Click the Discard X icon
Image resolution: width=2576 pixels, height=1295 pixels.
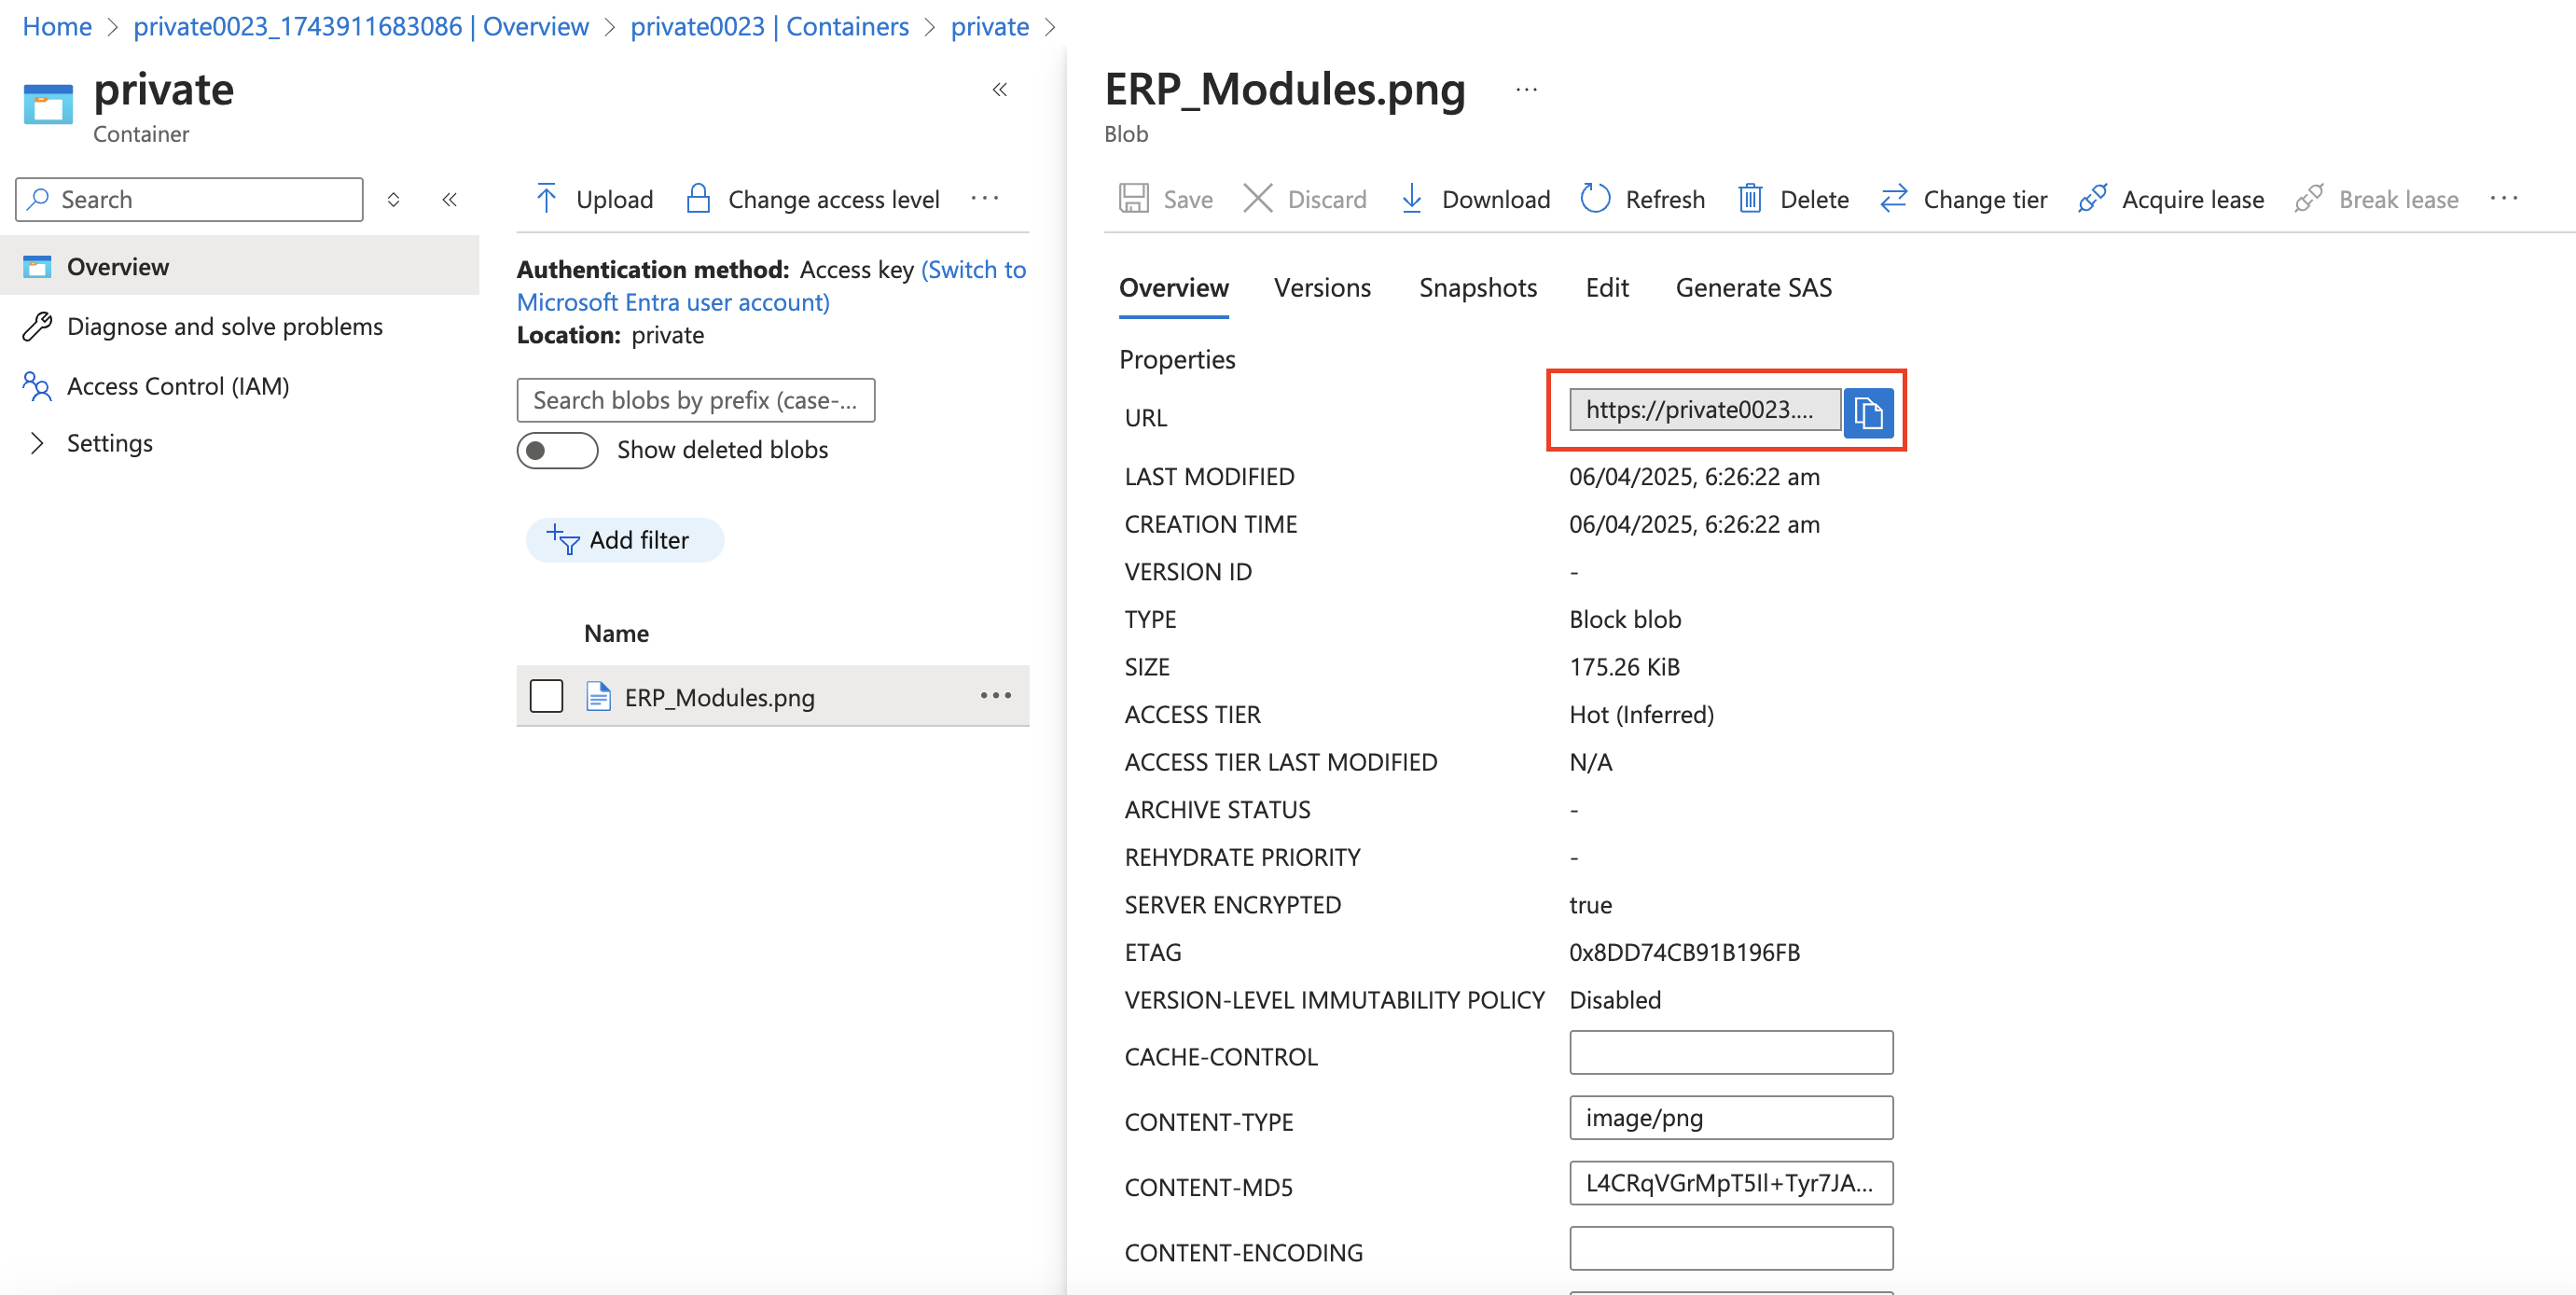[1257, 199]
